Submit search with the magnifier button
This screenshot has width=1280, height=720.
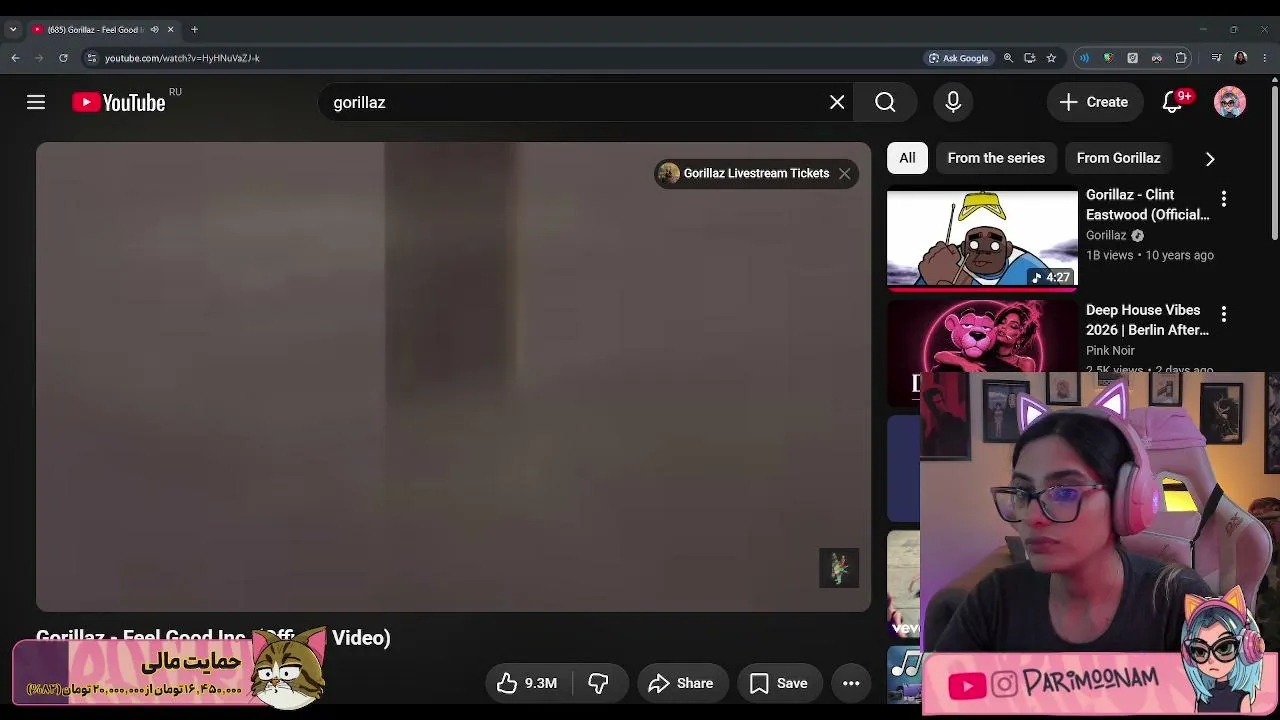tap(885, 102)
